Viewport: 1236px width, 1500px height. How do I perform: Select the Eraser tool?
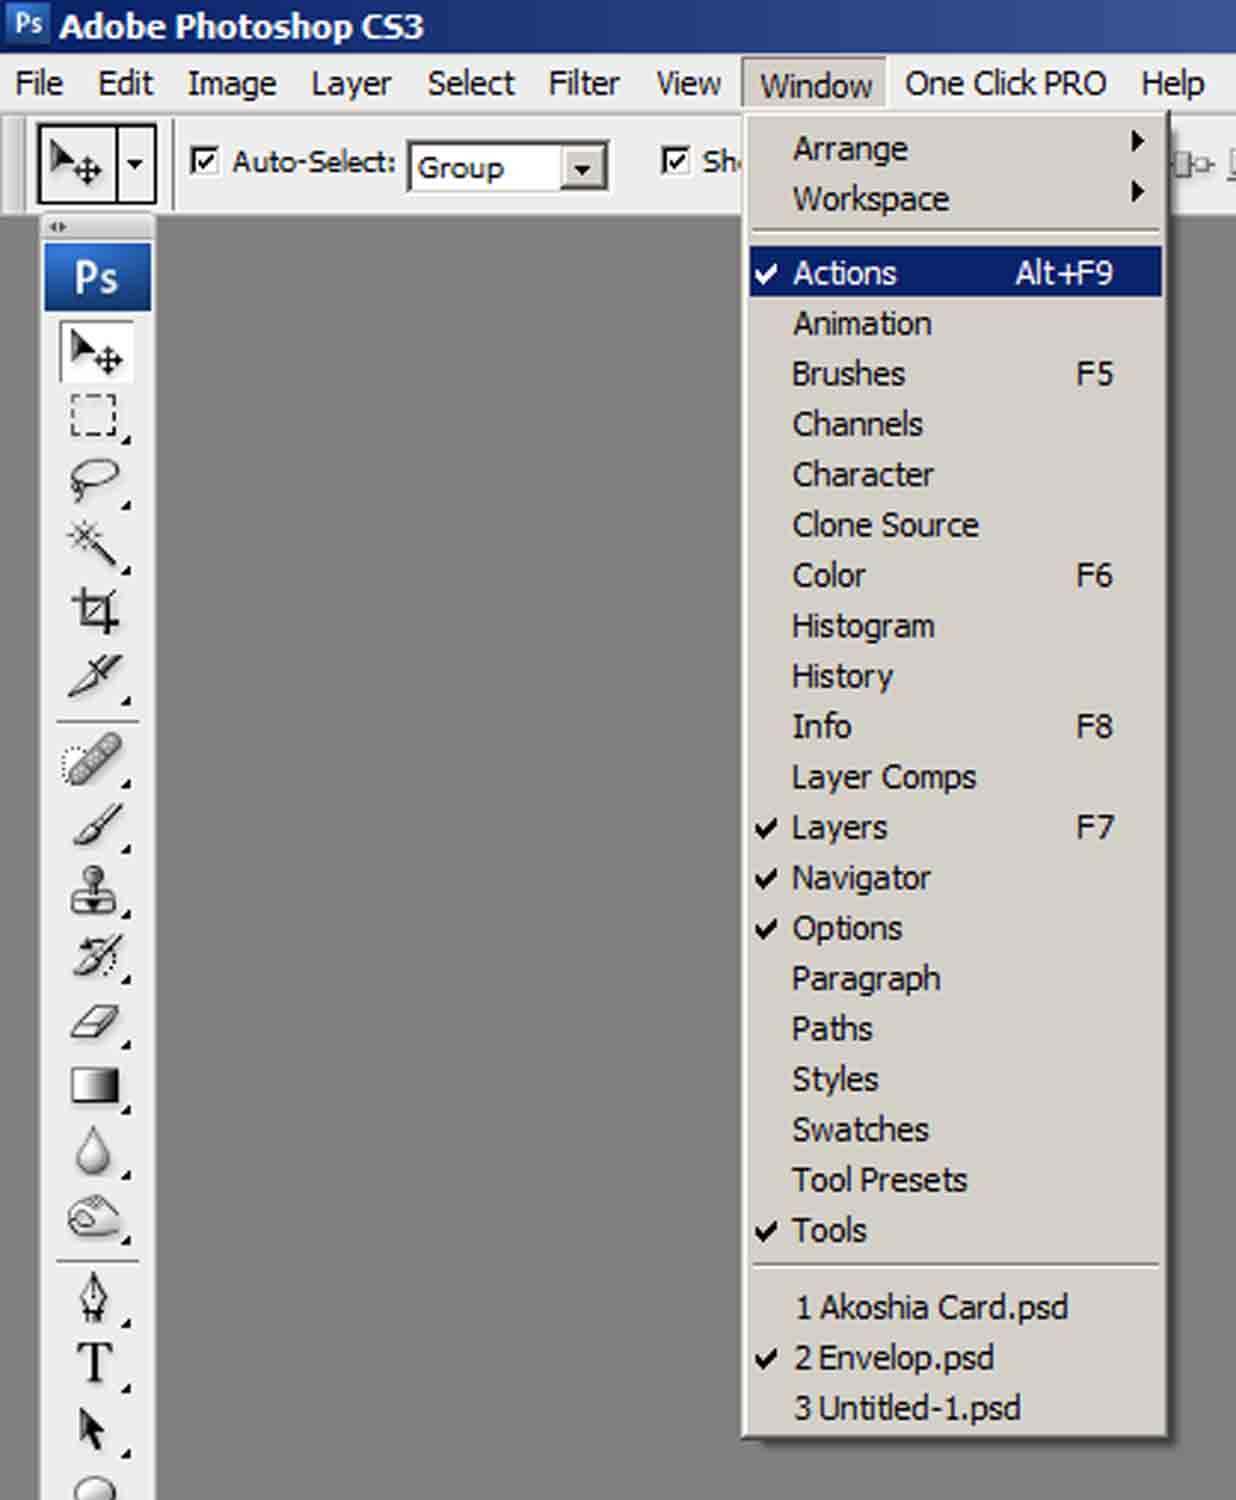95,1022
